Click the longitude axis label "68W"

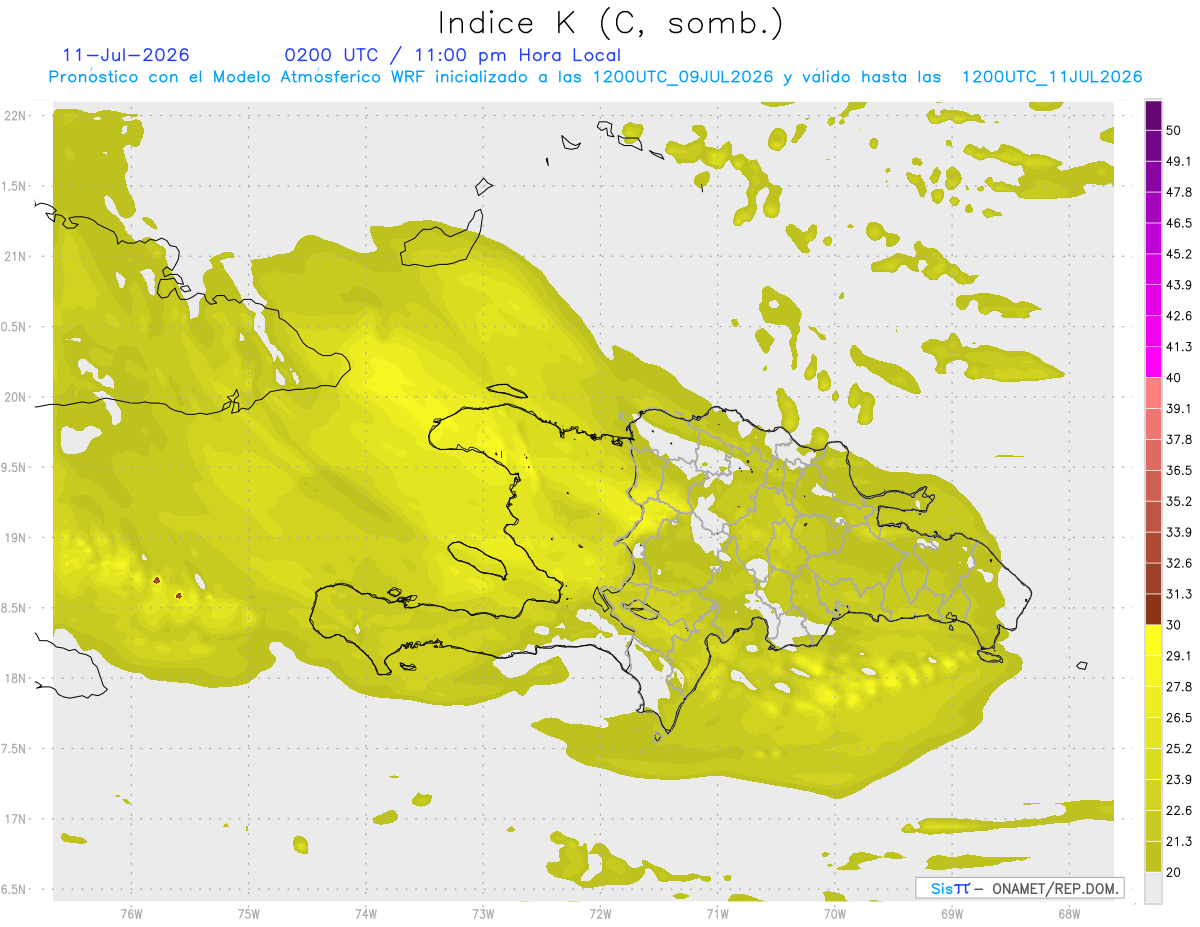click(x=1069, y=914)
